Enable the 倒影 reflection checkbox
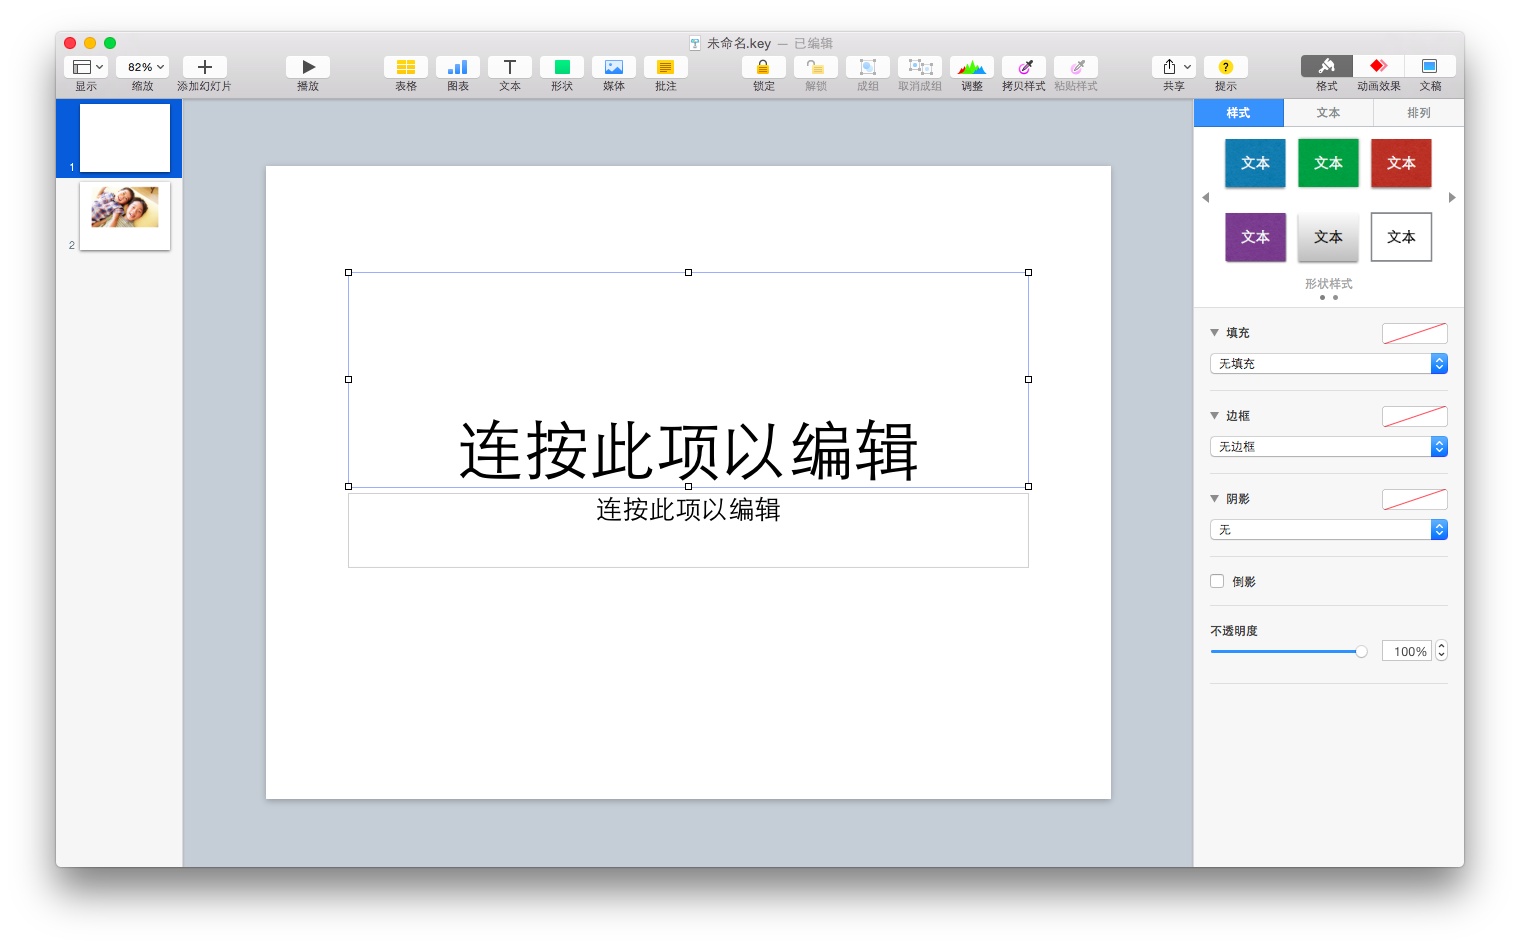Screen dimensions: 1520x947 [1217, 581]
